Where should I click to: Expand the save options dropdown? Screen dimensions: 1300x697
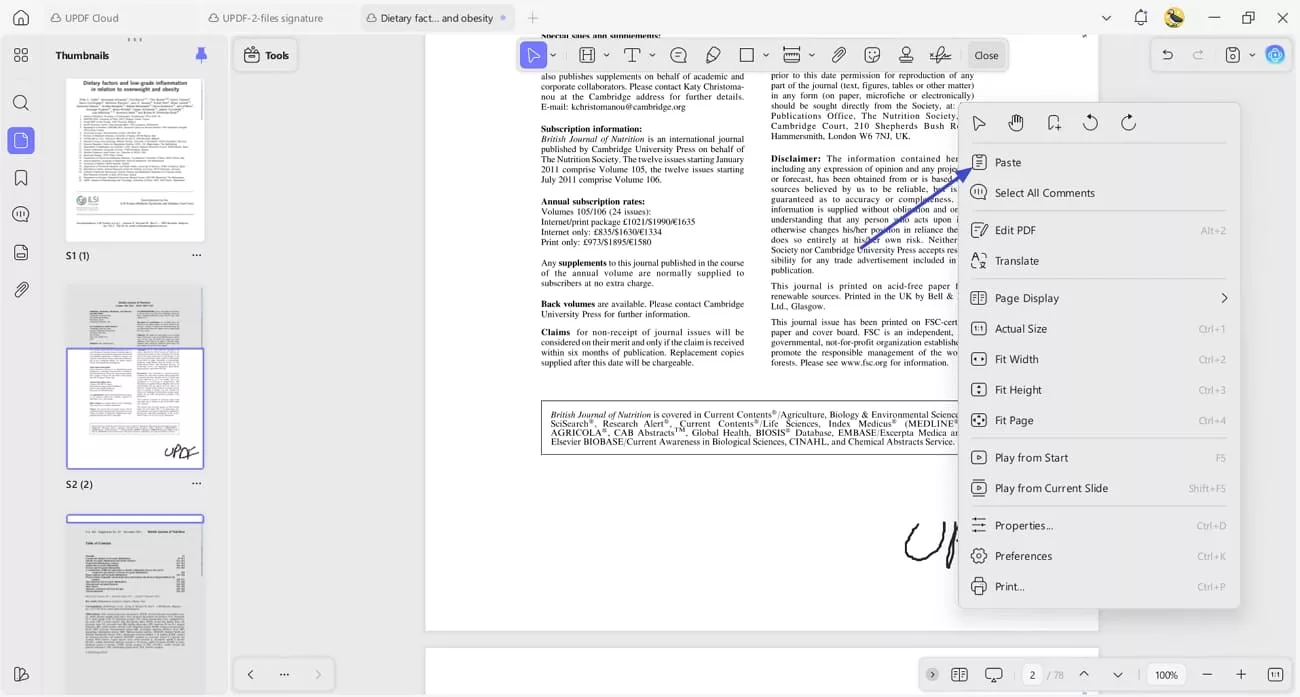[1252, 55]
